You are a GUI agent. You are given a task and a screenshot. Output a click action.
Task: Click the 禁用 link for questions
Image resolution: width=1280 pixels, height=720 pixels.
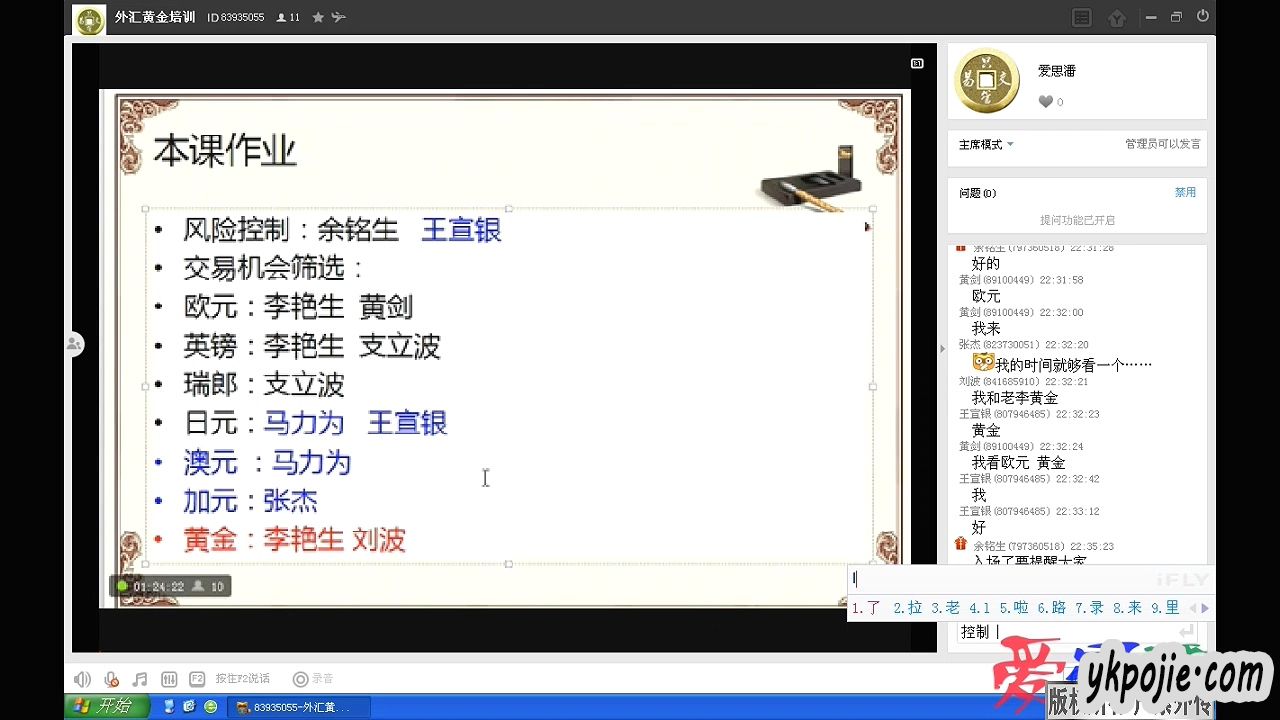click(x=1185, y=192)
